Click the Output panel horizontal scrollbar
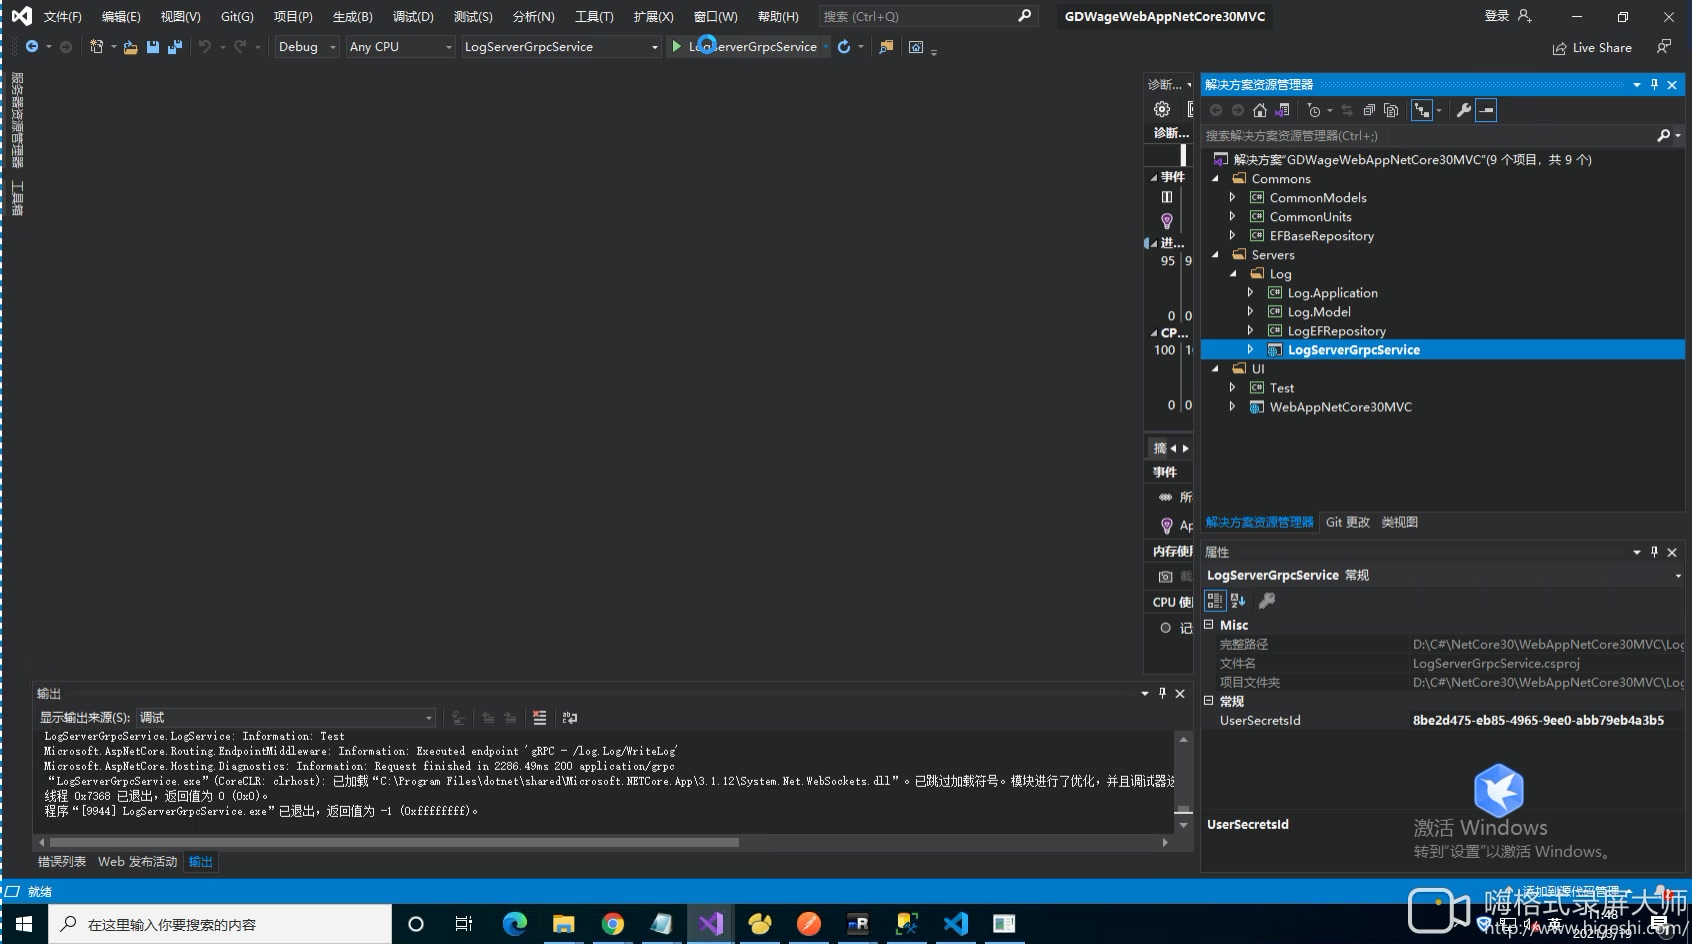This screenshot has width=1692, height=944. (x=395, y=843)
